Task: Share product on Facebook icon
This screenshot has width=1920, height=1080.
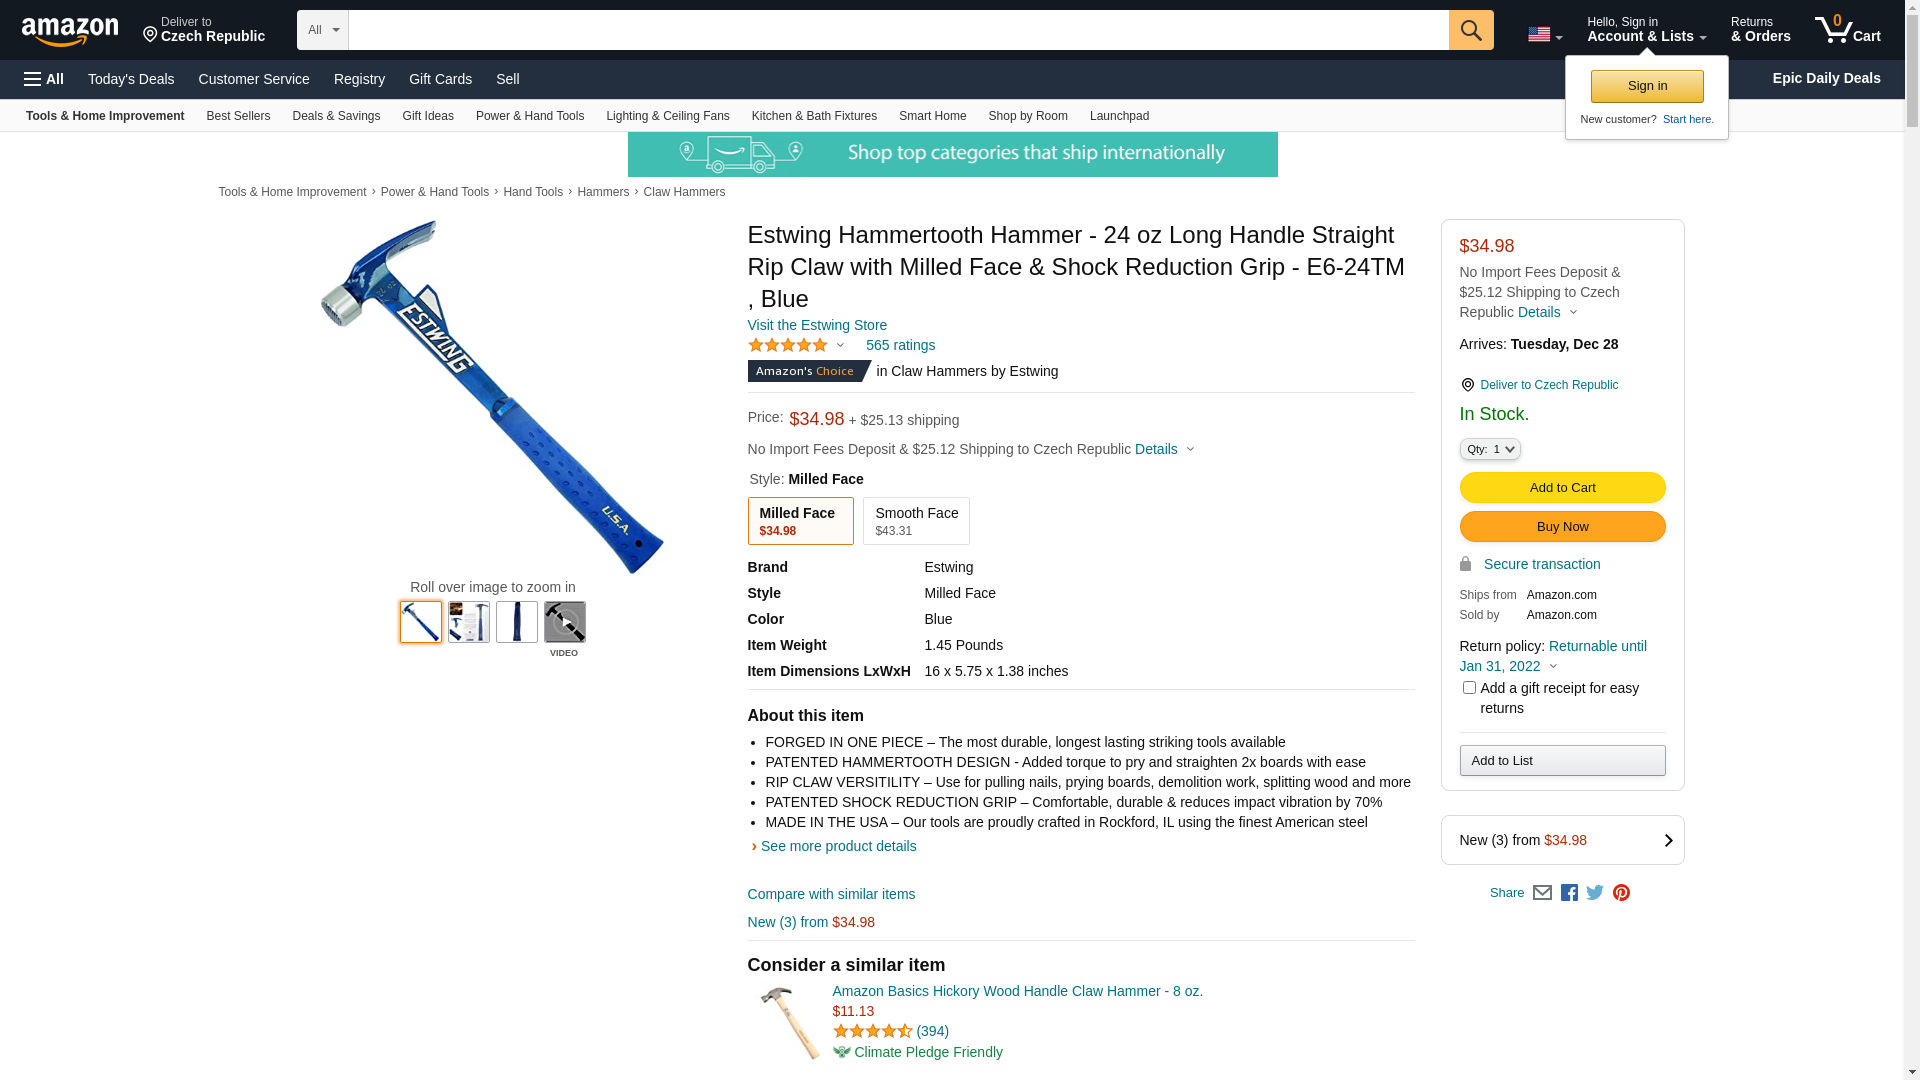Action: (1569, 893)
